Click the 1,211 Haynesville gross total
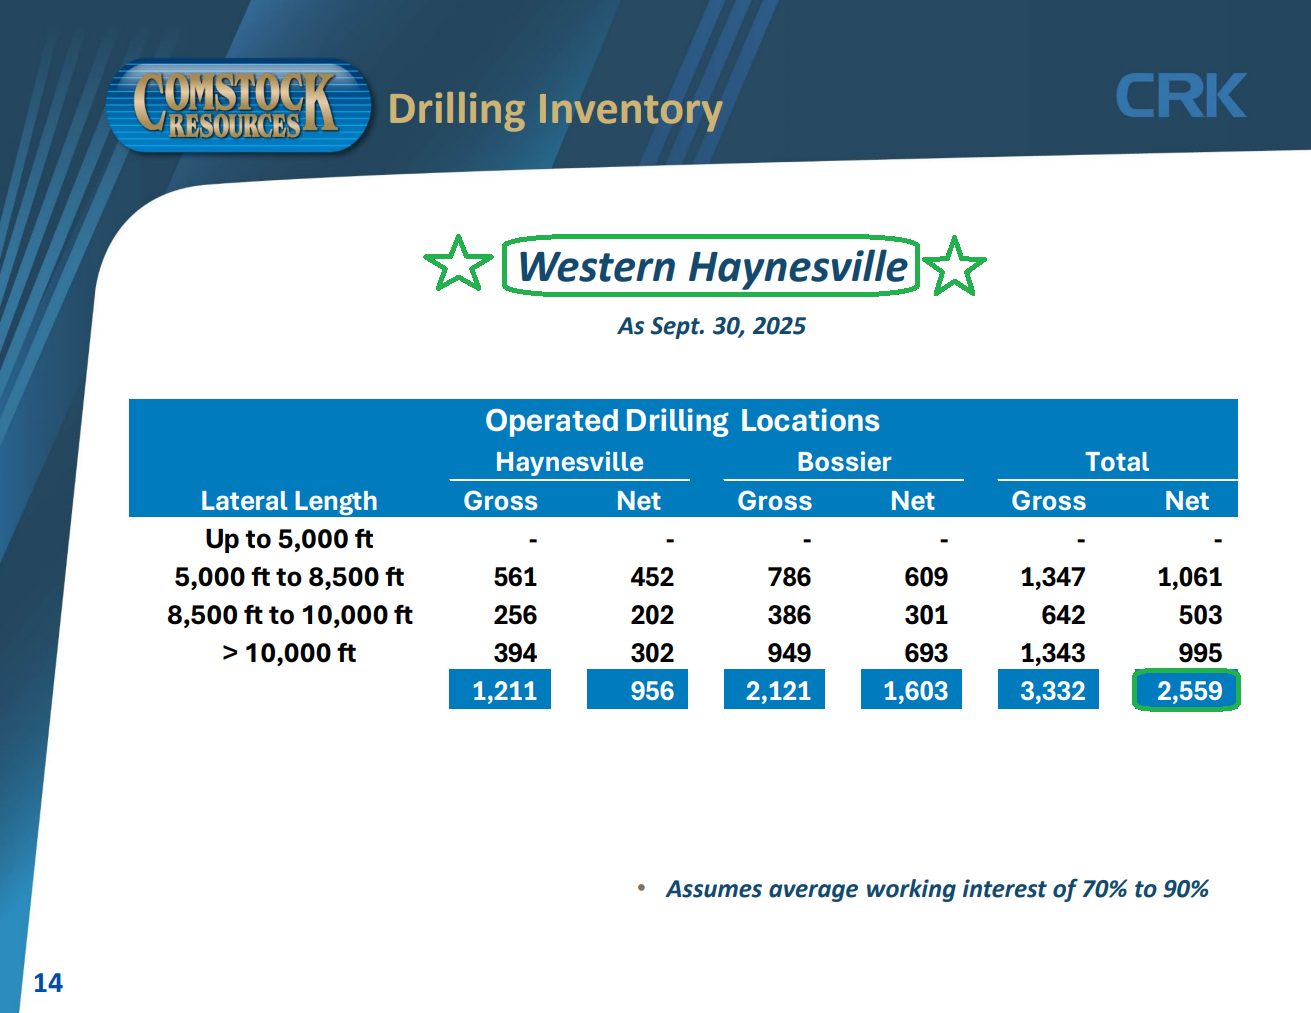This screenshot has width=1311, height=1013. [501, 691]
